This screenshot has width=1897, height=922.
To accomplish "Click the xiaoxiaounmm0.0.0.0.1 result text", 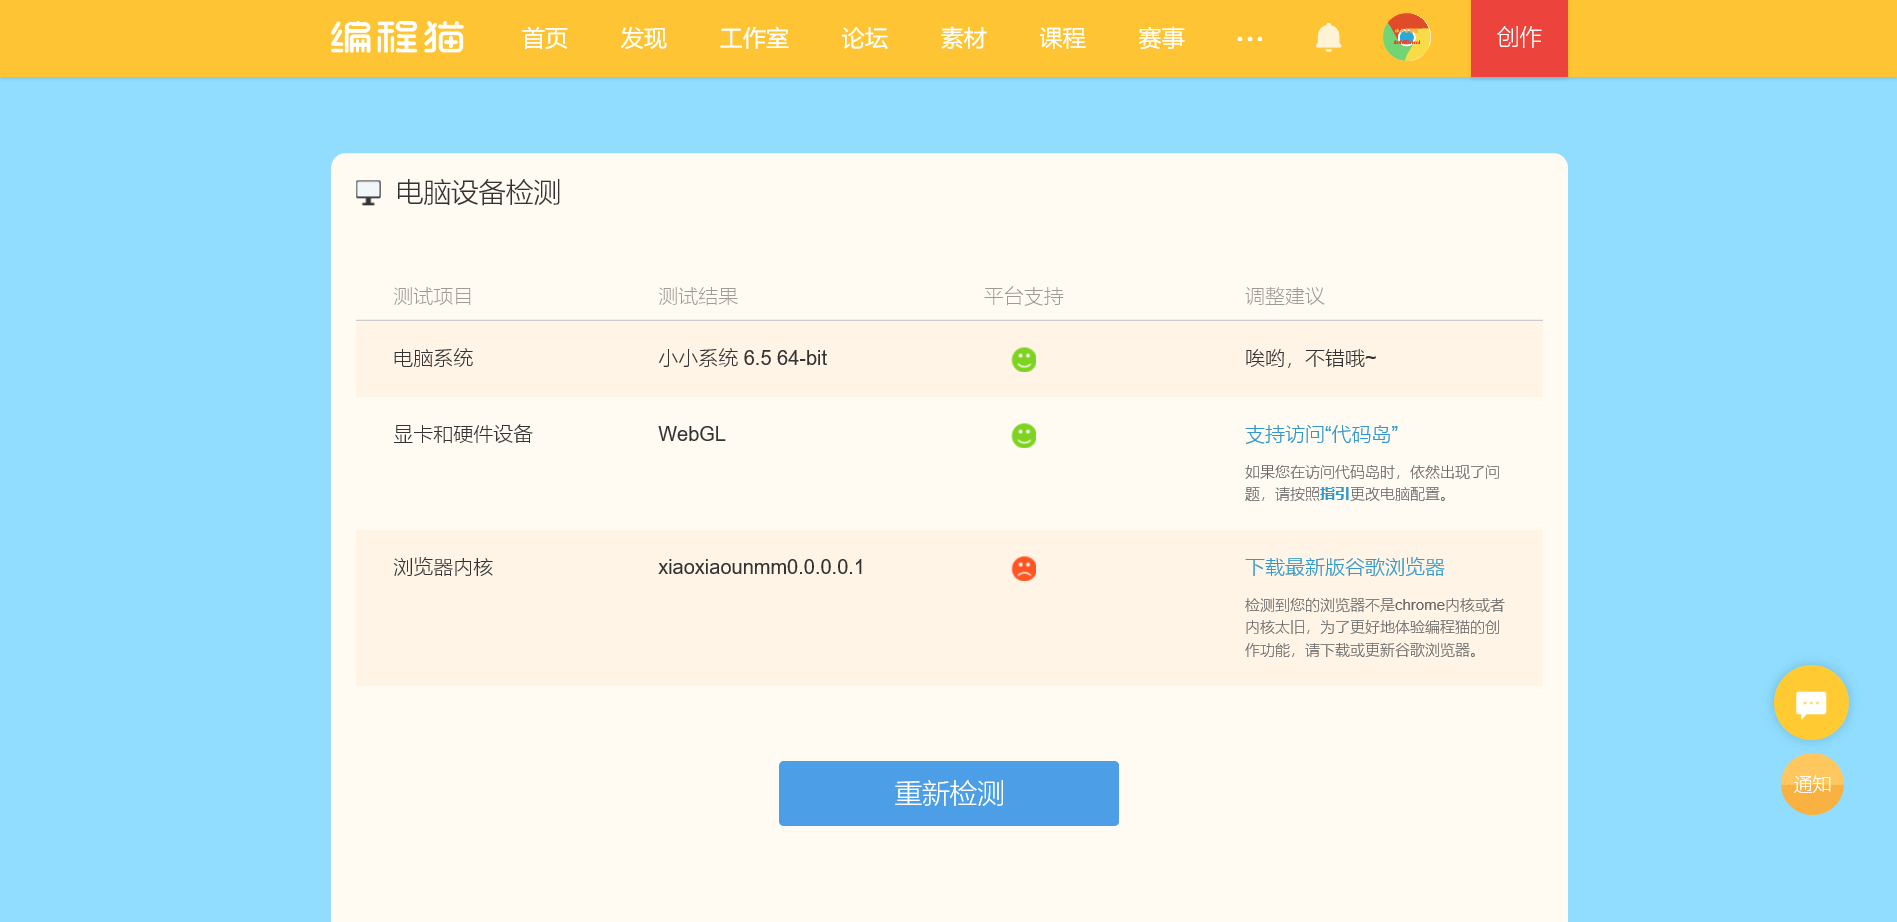I will [761, 567].
